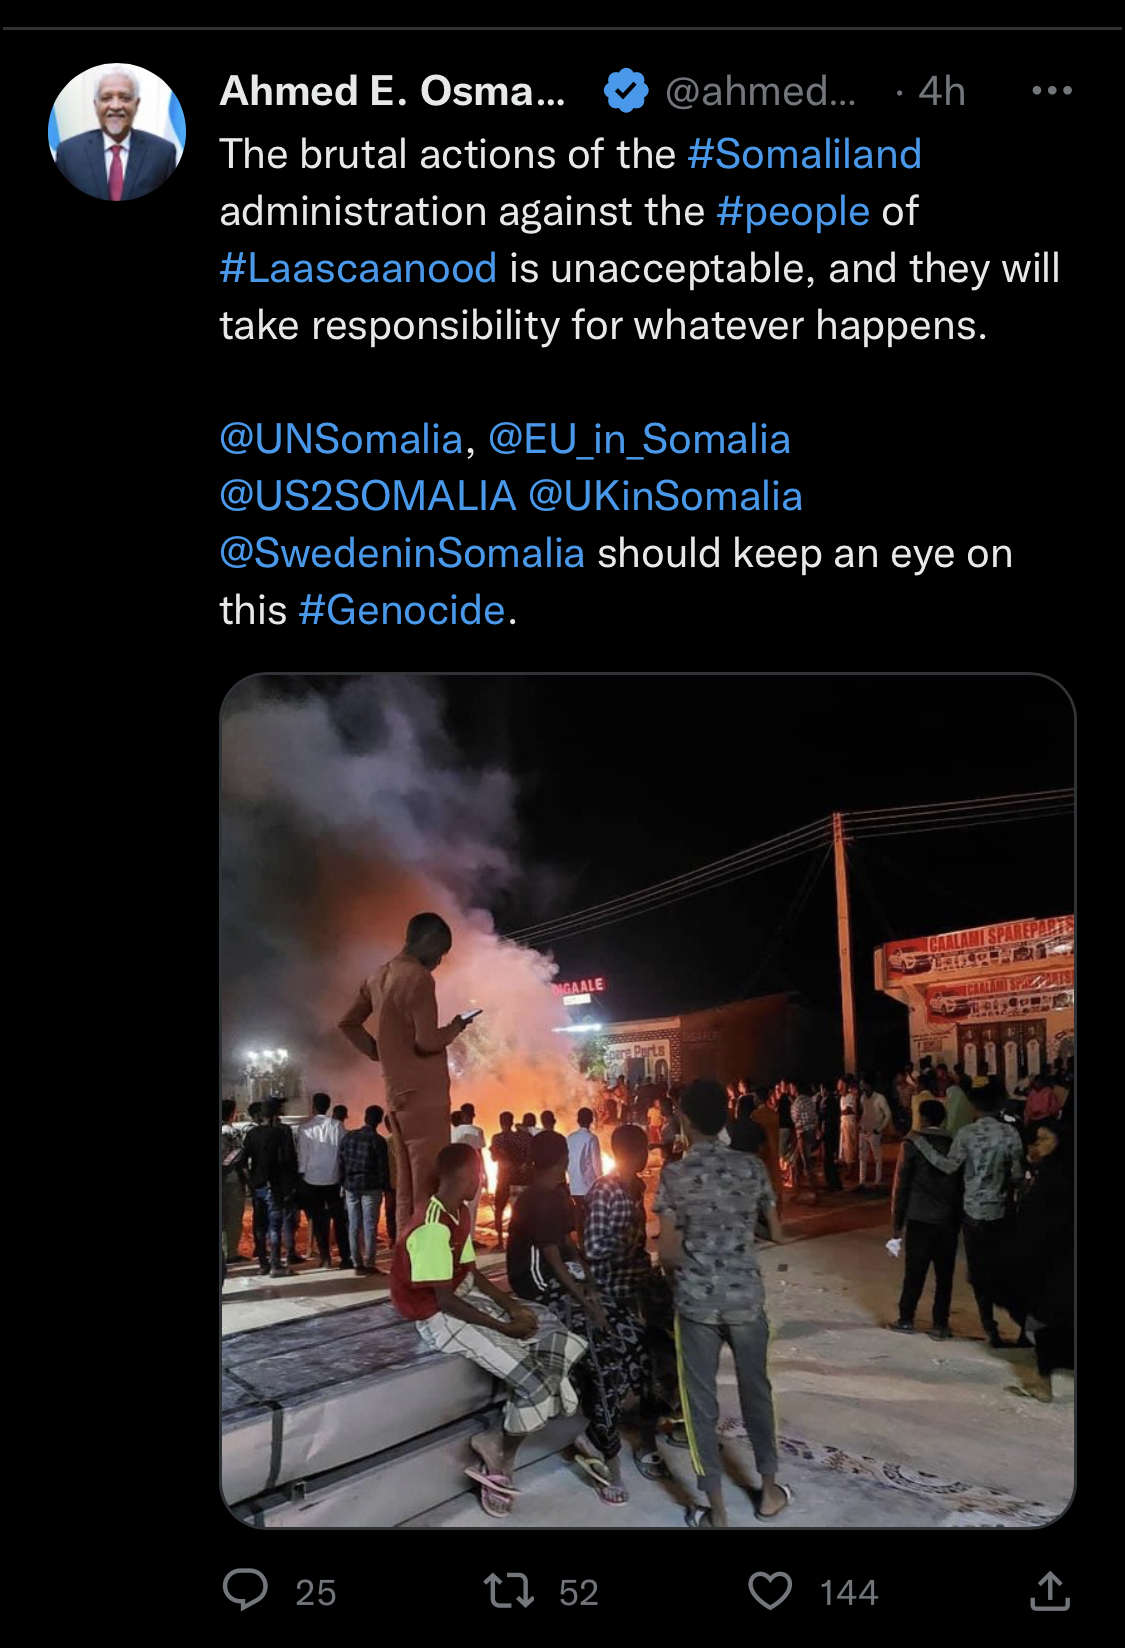
Task: Click the Ahmed E. Osma... display name
Action: [x=392, y=91]
